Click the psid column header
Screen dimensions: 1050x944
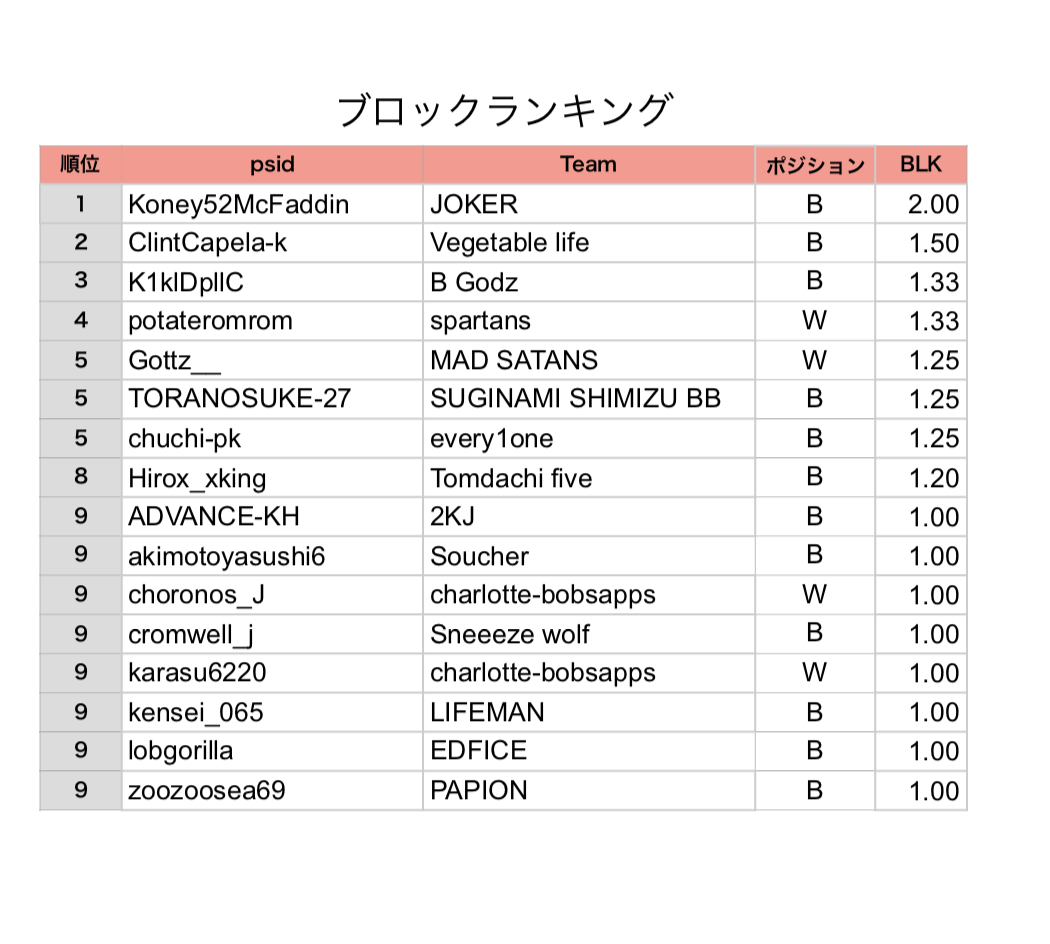[272, 165]
